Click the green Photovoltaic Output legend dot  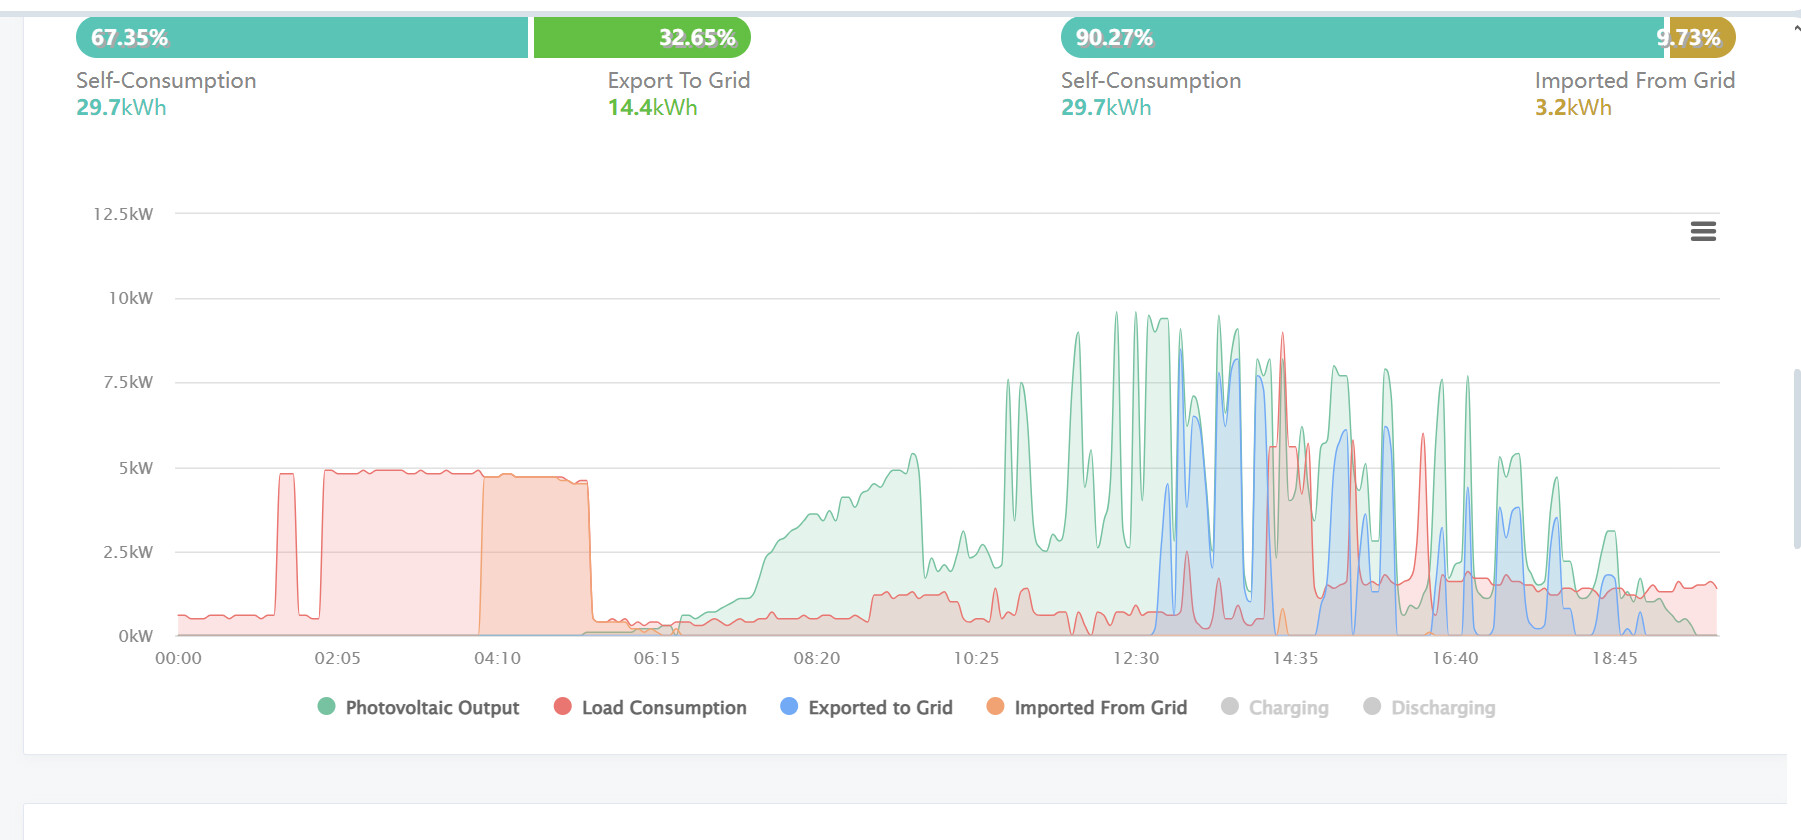tap(326, 707)
